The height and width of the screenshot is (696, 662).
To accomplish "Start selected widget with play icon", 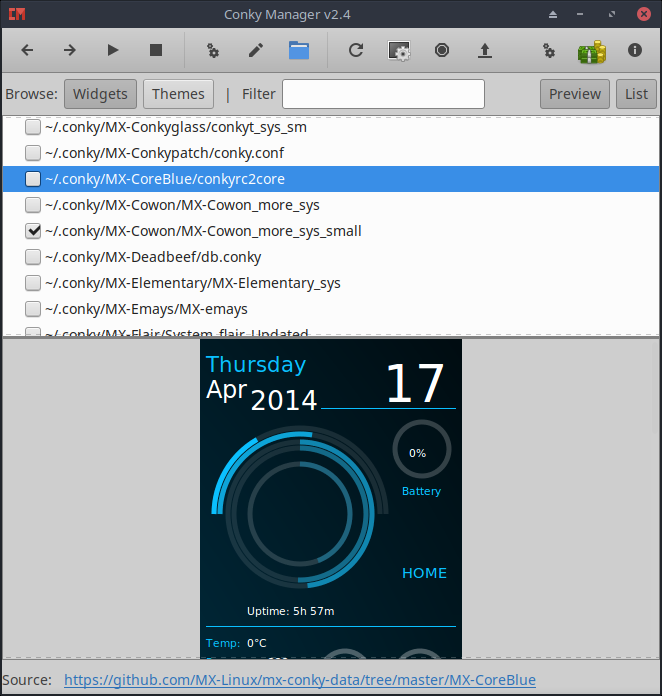I will [113, 50].
